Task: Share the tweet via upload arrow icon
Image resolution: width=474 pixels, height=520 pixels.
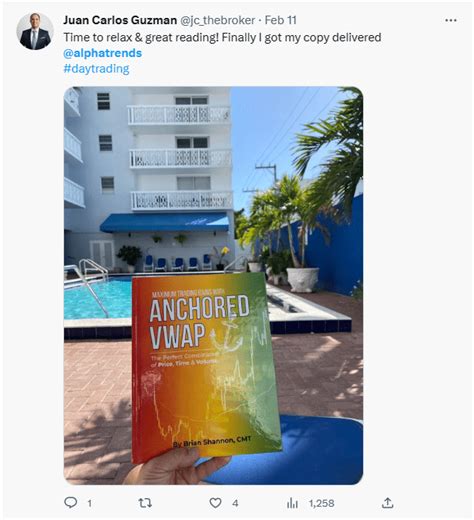Action: (x=387, y=502)
